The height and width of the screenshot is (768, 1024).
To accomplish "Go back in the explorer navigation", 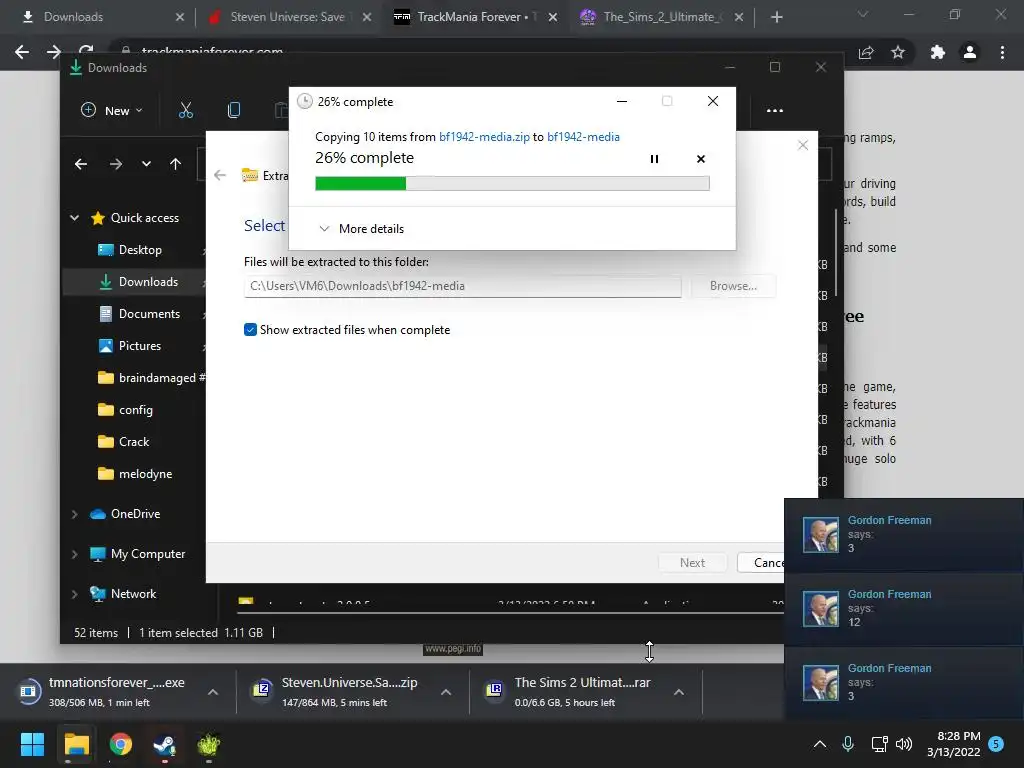I will pyautogui.click(x=81, y=164).
